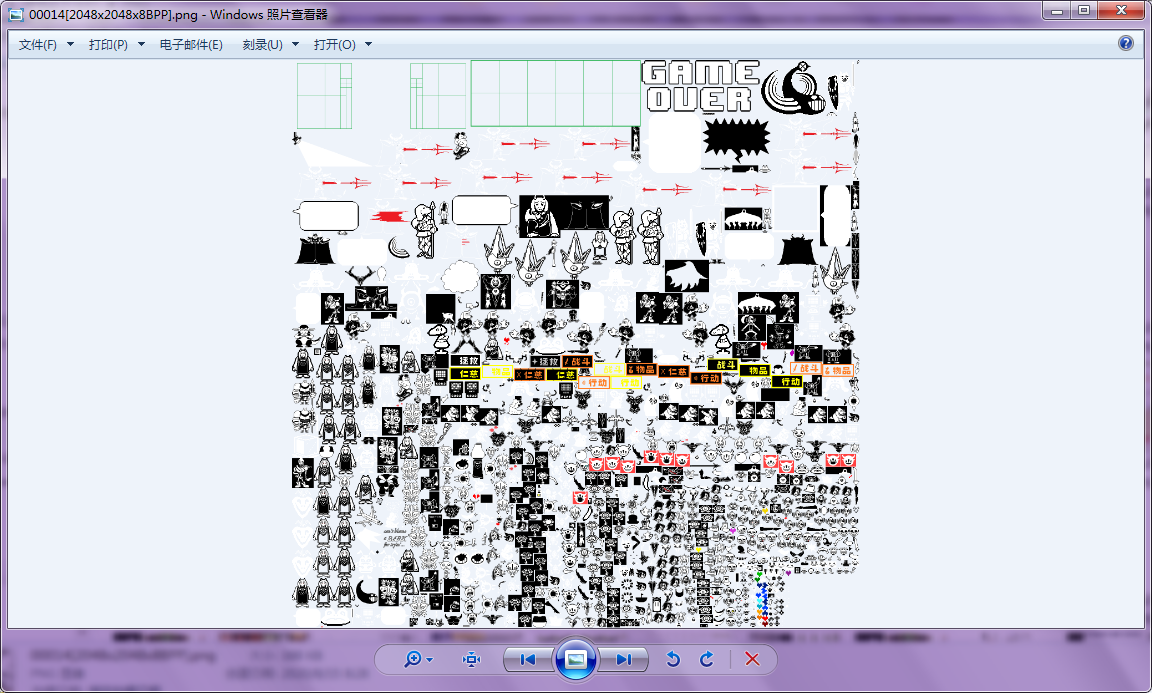Expand the 打印(P) dropdown arrow

click(x=142, y=45)
